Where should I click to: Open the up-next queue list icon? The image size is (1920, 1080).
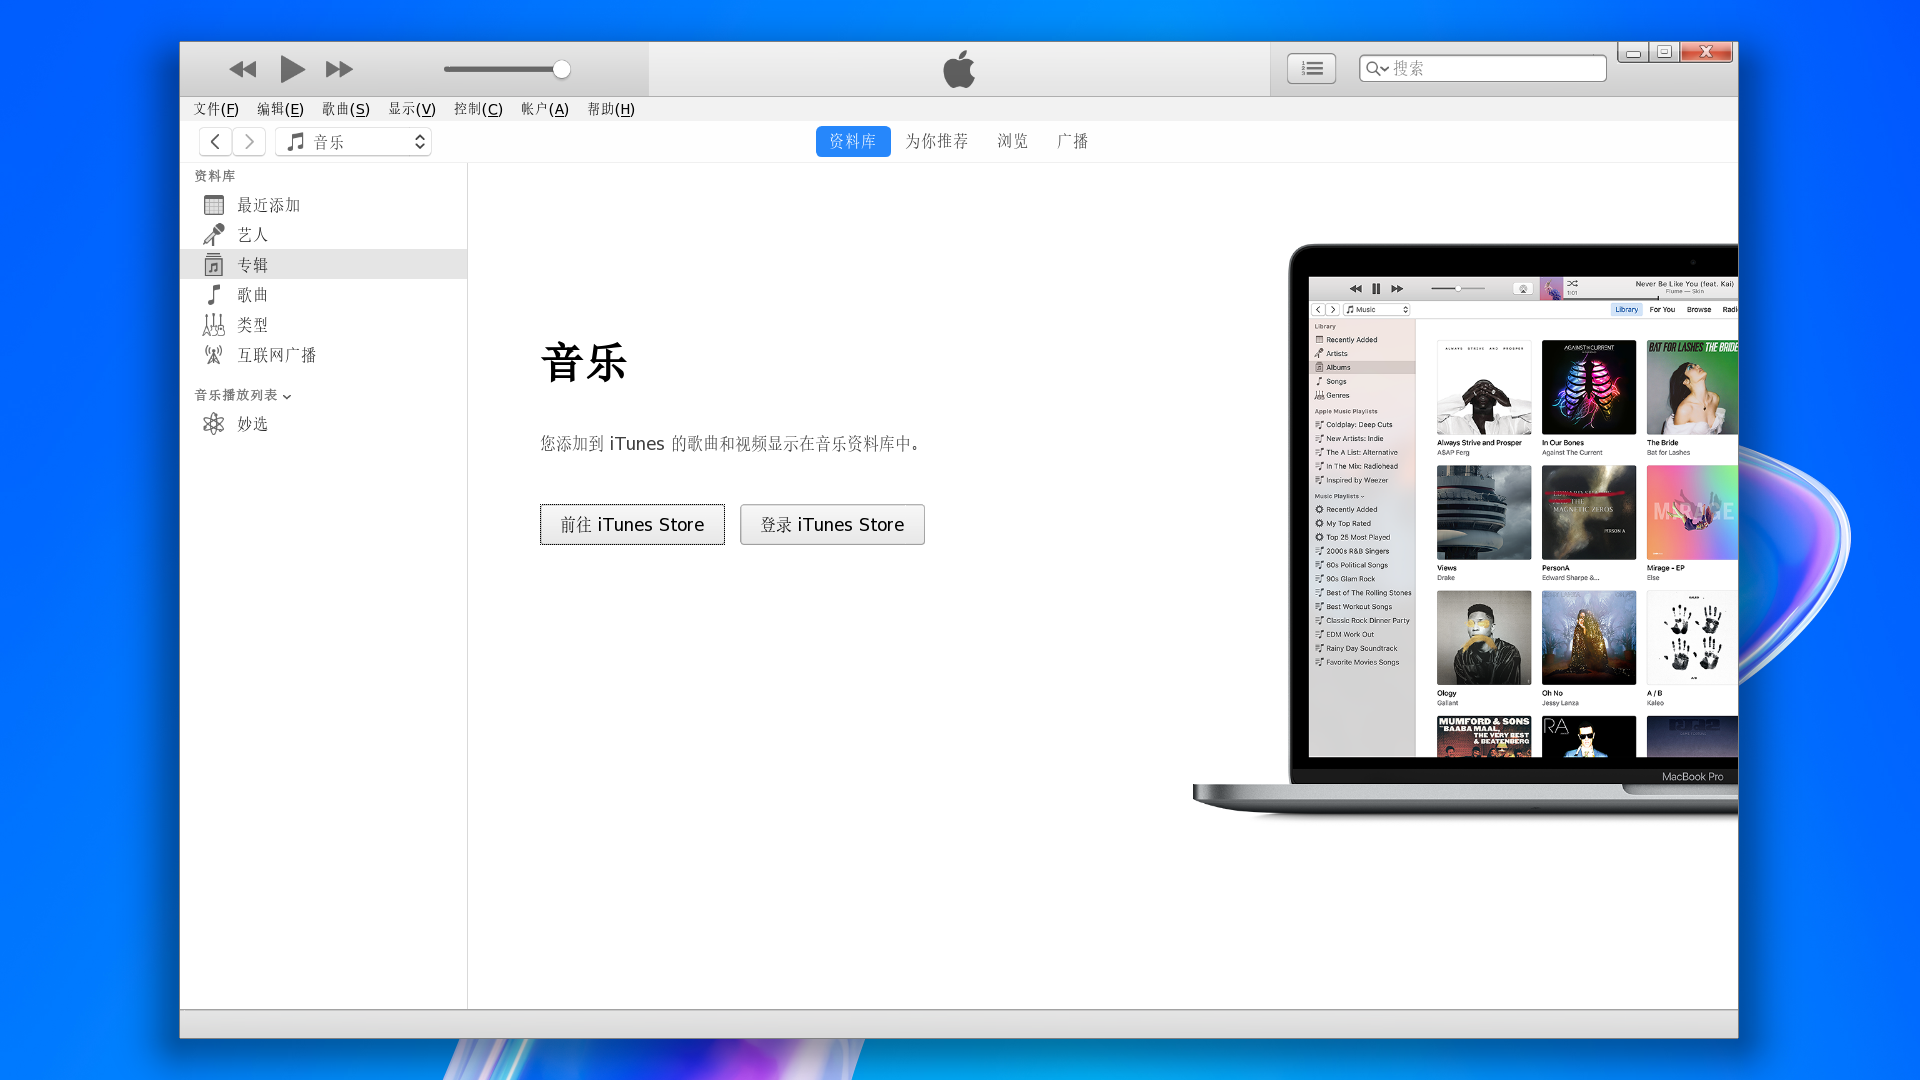1311,68
